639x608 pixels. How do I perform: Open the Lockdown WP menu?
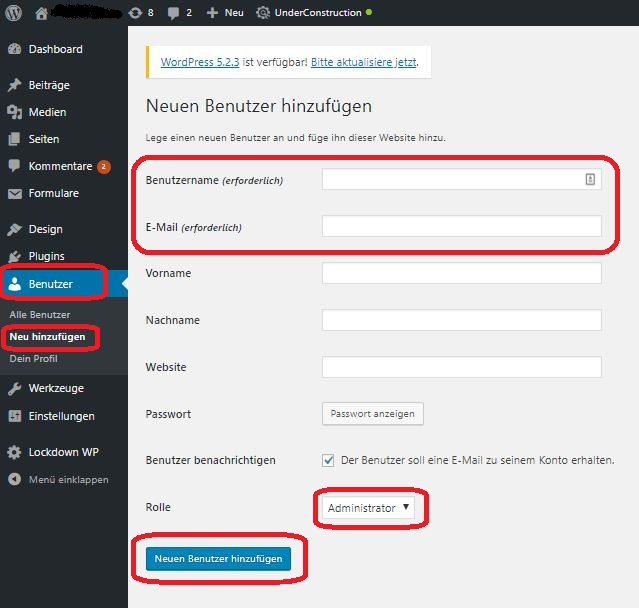click(63, 452)
